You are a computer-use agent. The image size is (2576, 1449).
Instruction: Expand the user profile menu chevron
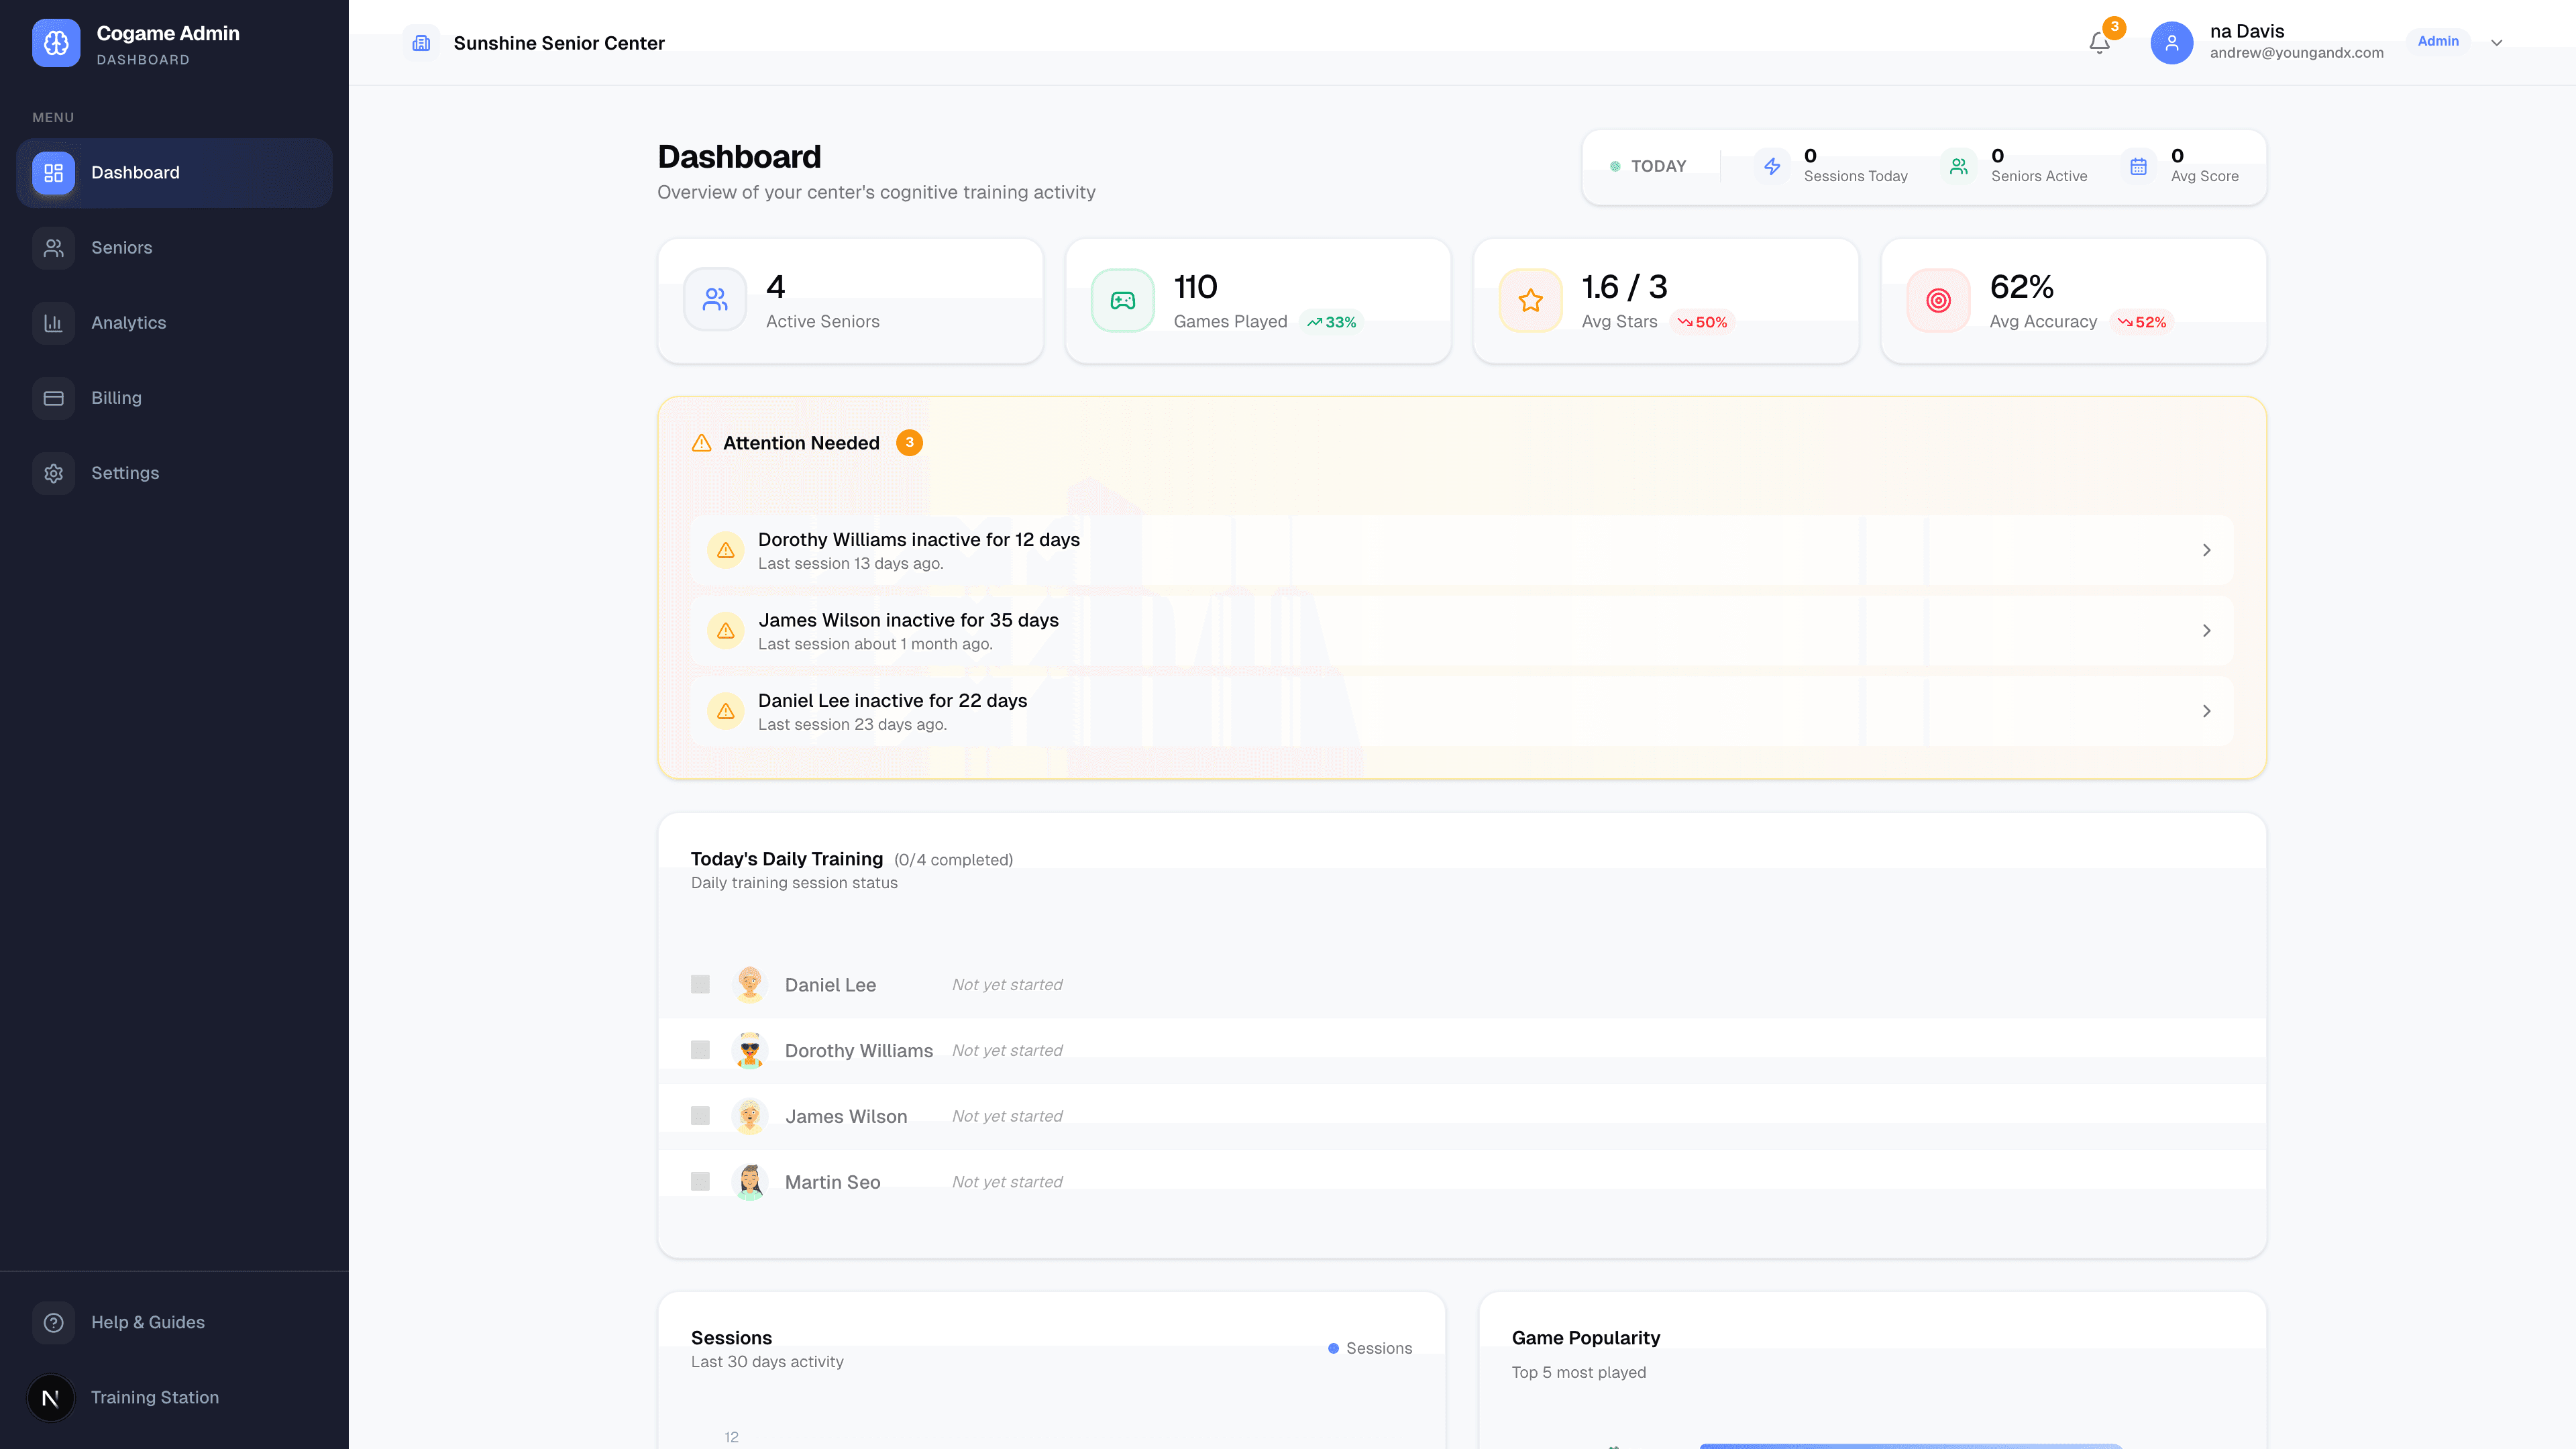2497,42
